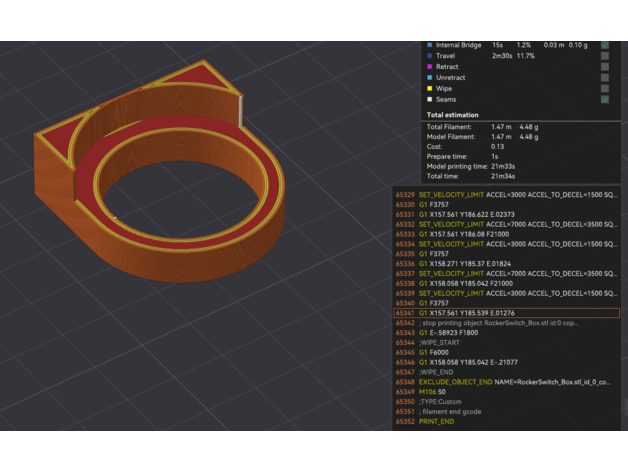Click the Travel color swatch
The height and width of the screenshot is (472, 628).
[x=429, y=57]
